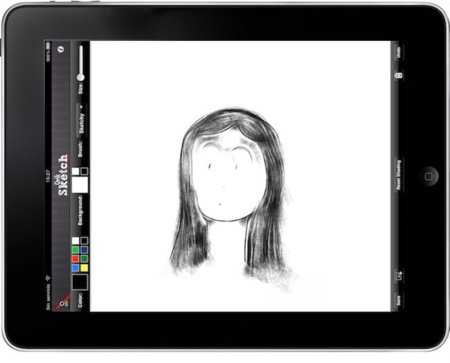Tap the battery indicator in the status bar

(x=48, y=45)
